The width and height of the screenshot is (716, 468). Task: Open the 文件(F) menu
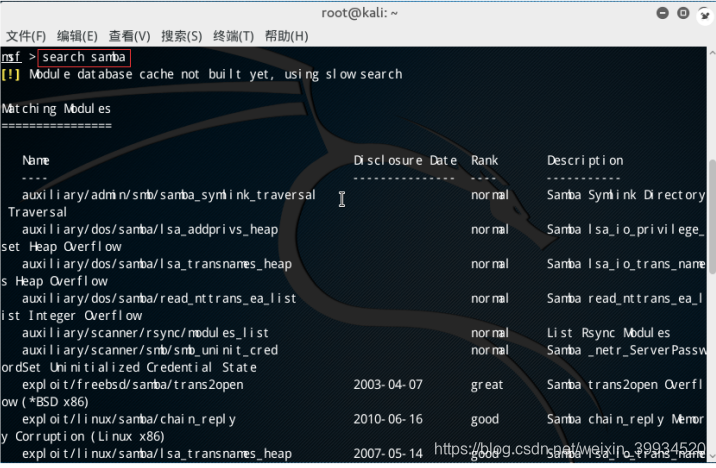[26, 36]
